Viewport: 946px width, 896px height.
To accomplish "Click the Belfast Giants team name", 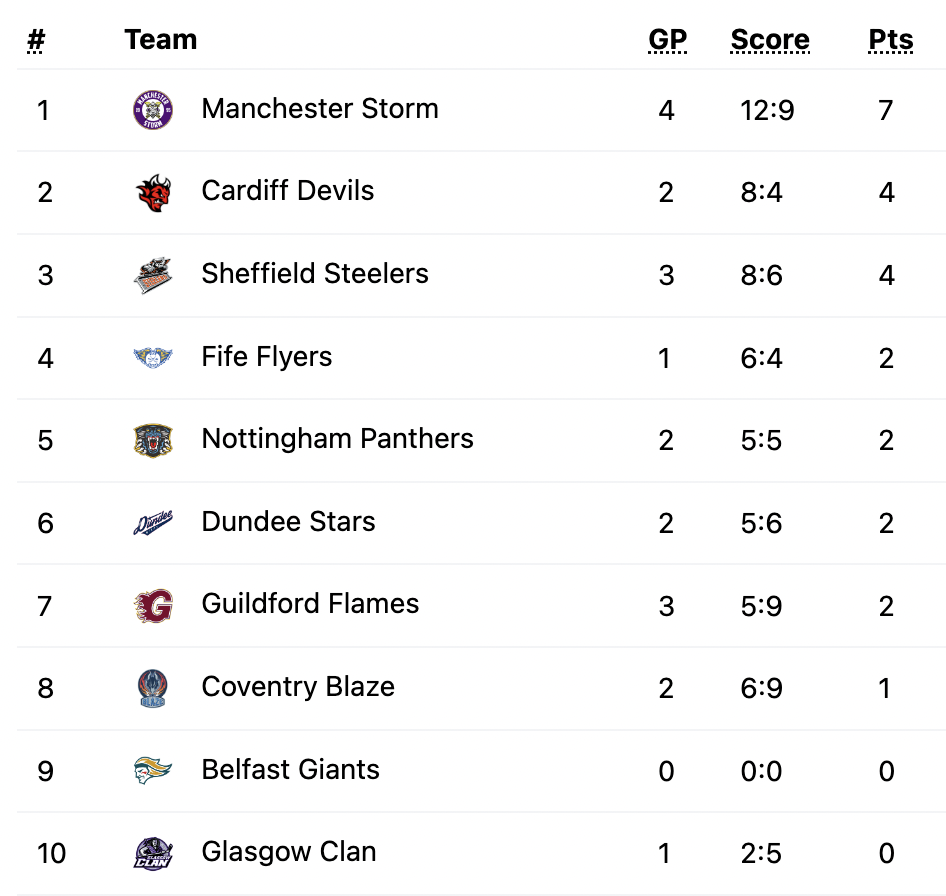I will pyautogui.click(x=290, y=770).
